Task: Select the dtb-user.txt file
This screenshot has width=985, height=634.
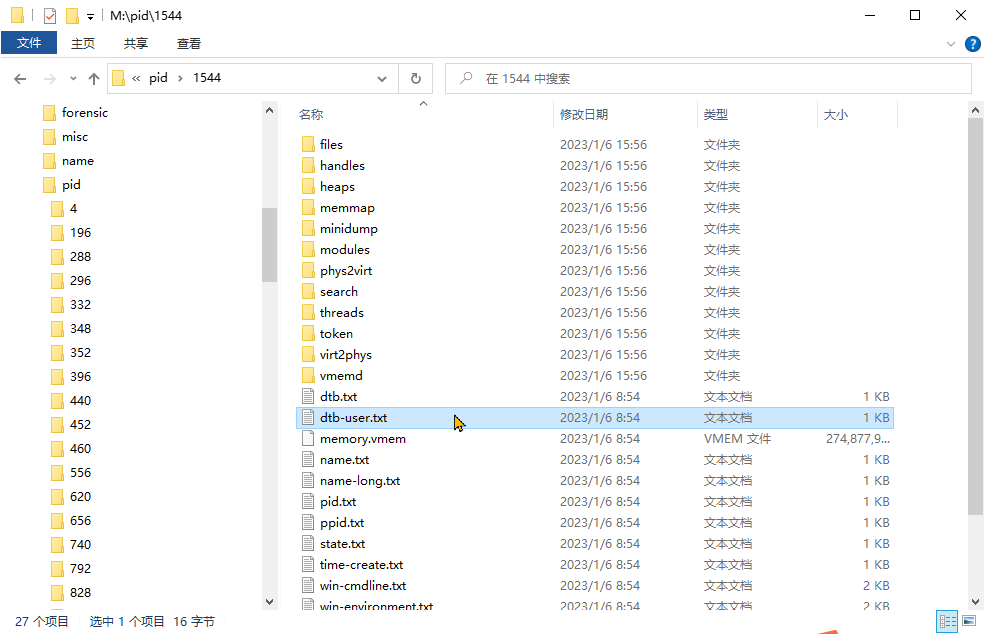Action: [x=594, y=418]
